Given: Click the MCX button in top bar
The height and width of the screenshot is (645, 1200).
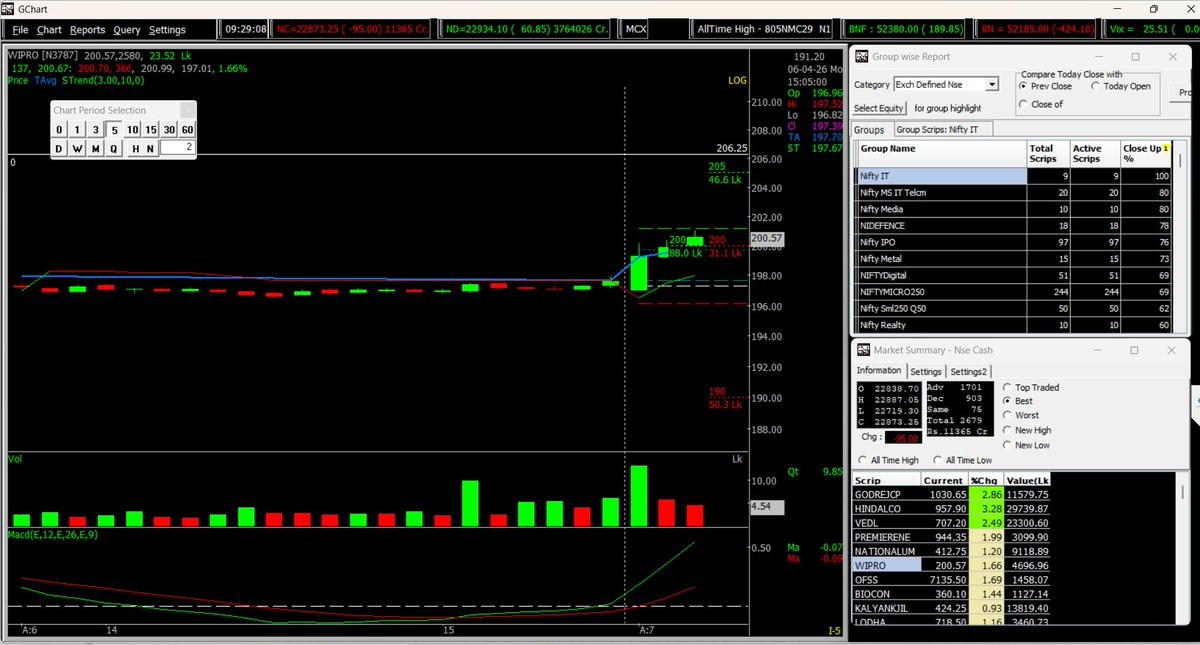Looking at the screenshot, I should [x=635, y=30].
